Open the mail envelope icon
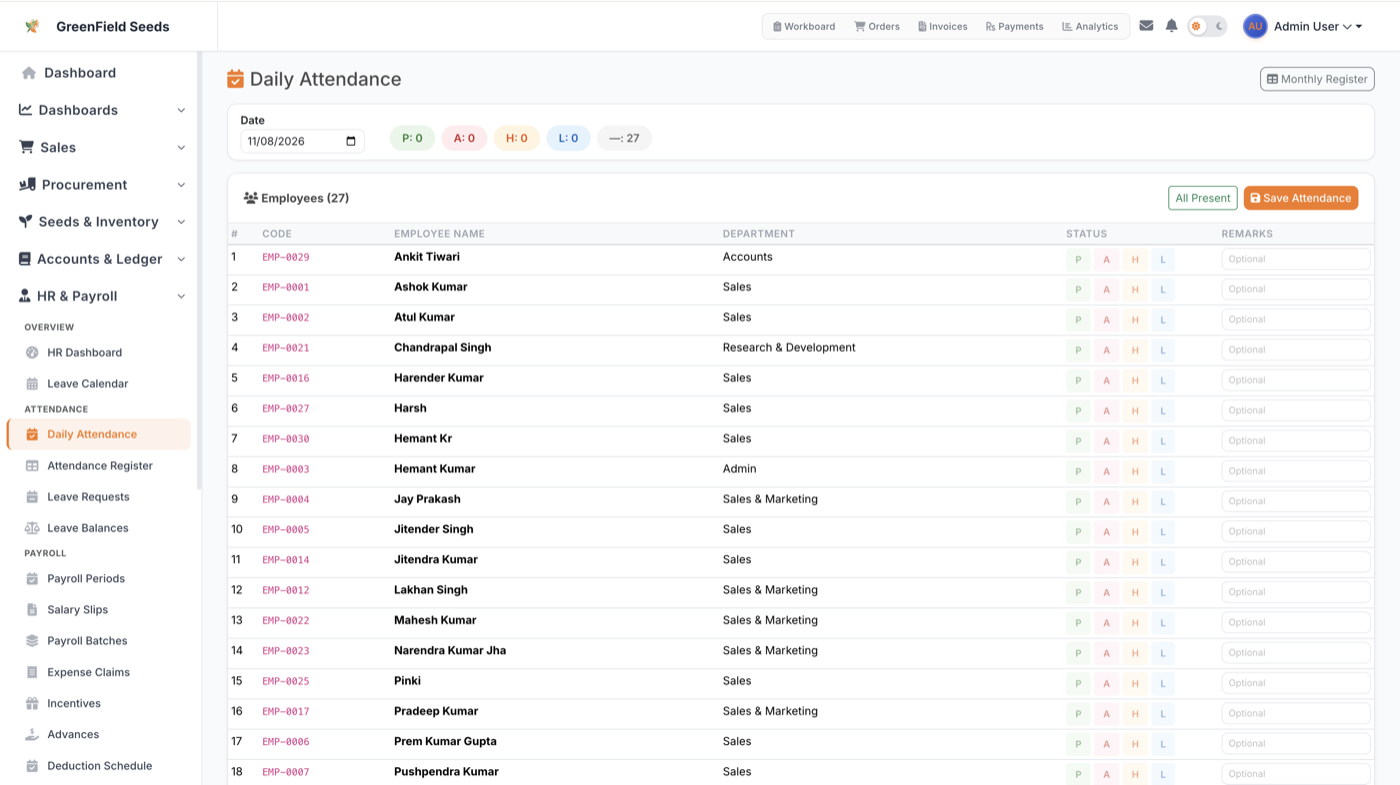 click(1146, 26)
